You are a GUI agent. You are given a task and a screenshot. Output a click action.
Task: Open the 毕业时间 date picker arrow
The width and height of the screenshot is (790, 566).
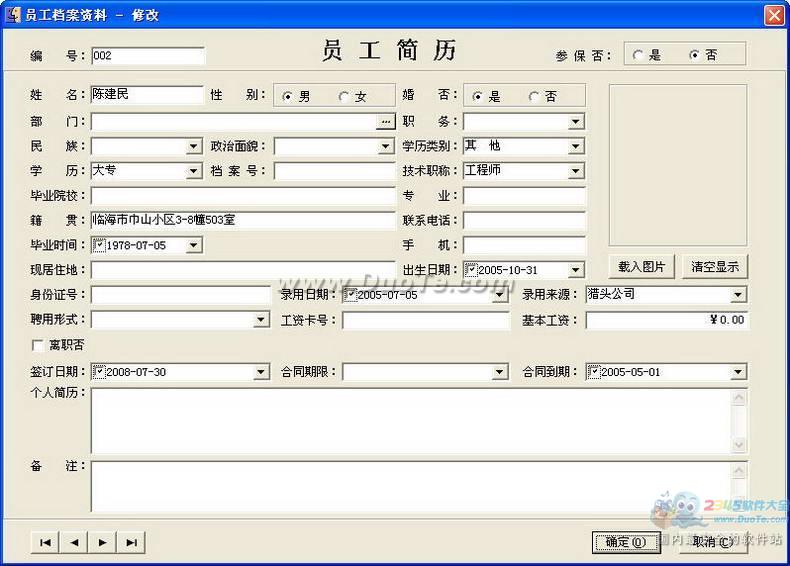point(193,245)
